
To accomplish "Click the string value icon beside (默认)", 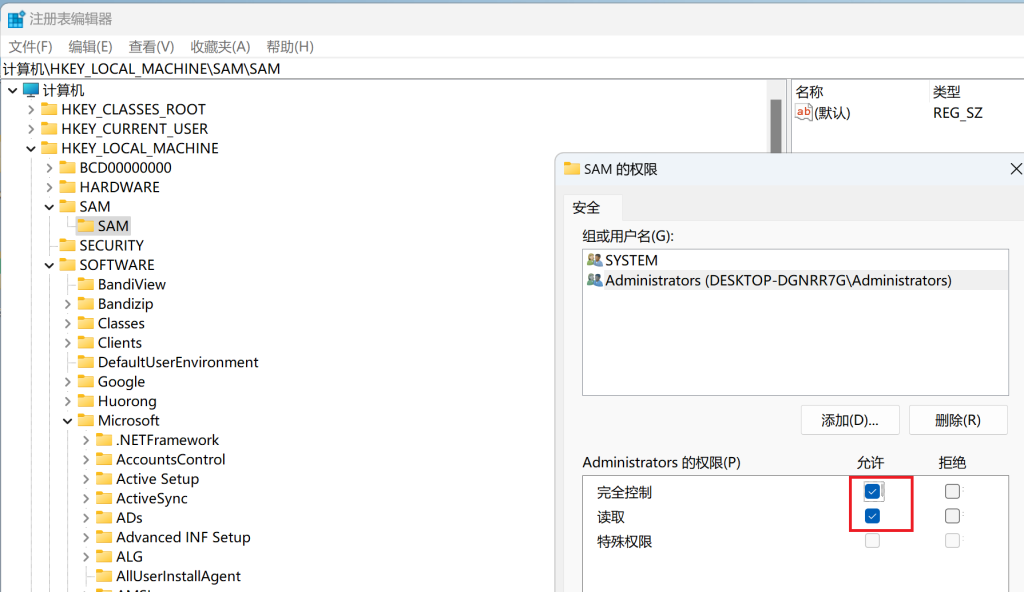I will click(x=803, y=112).
